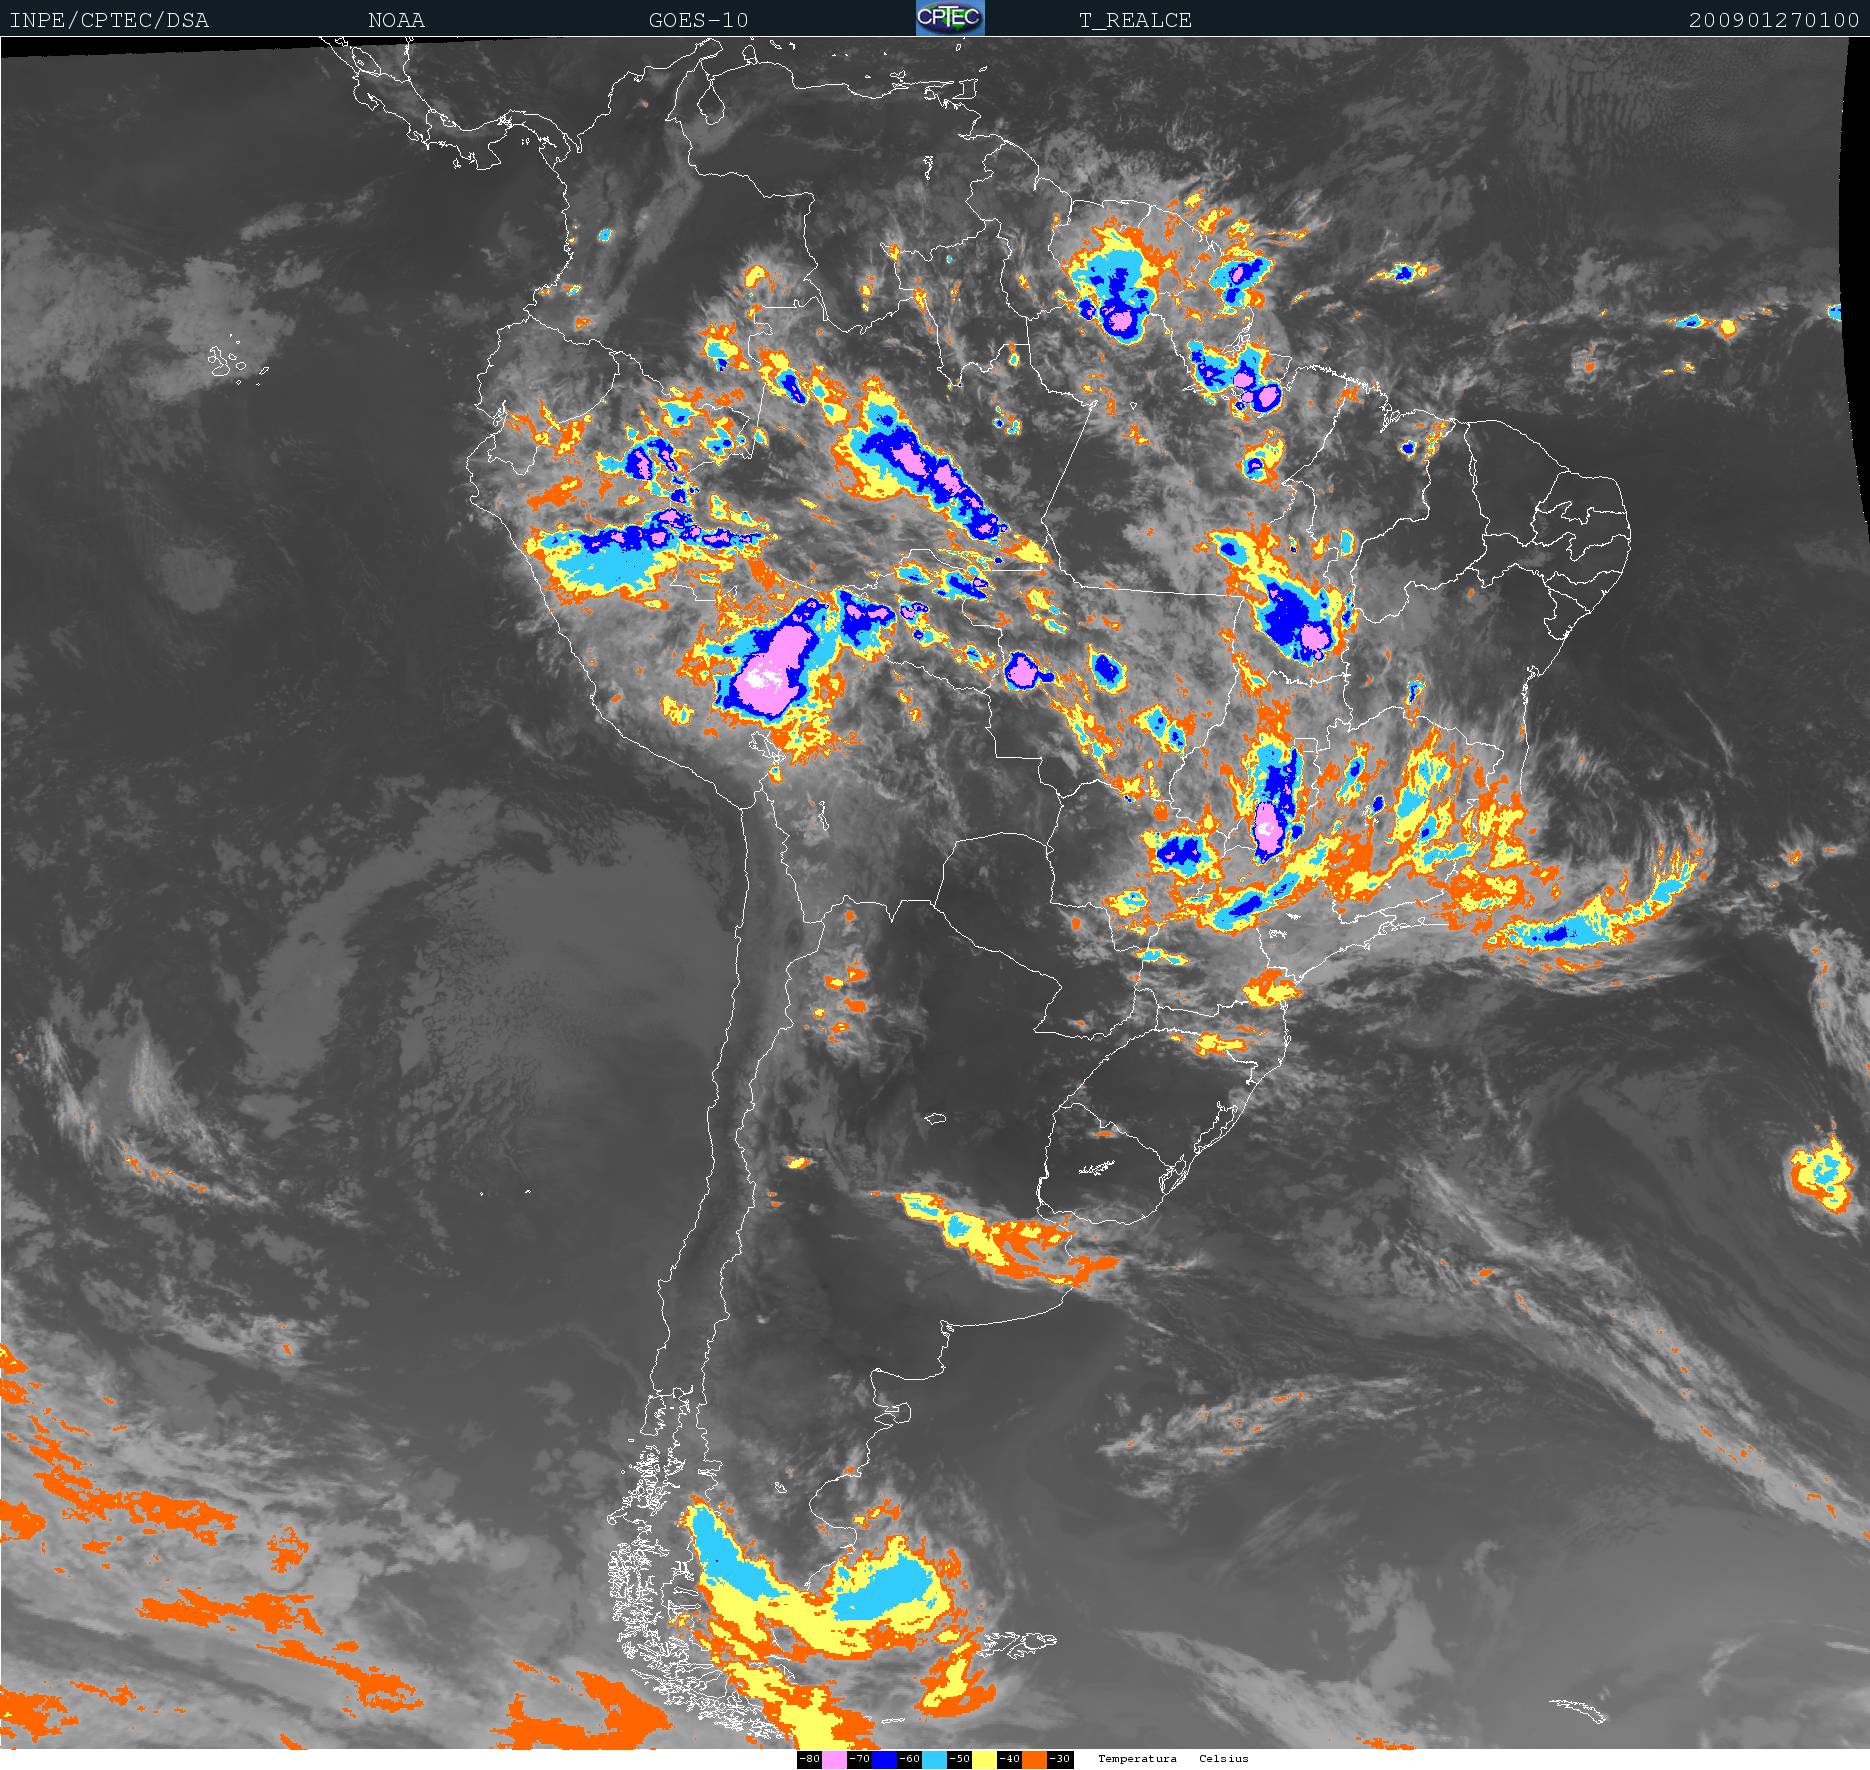Click the large pink storm cell over Peru

pos(770,672)
